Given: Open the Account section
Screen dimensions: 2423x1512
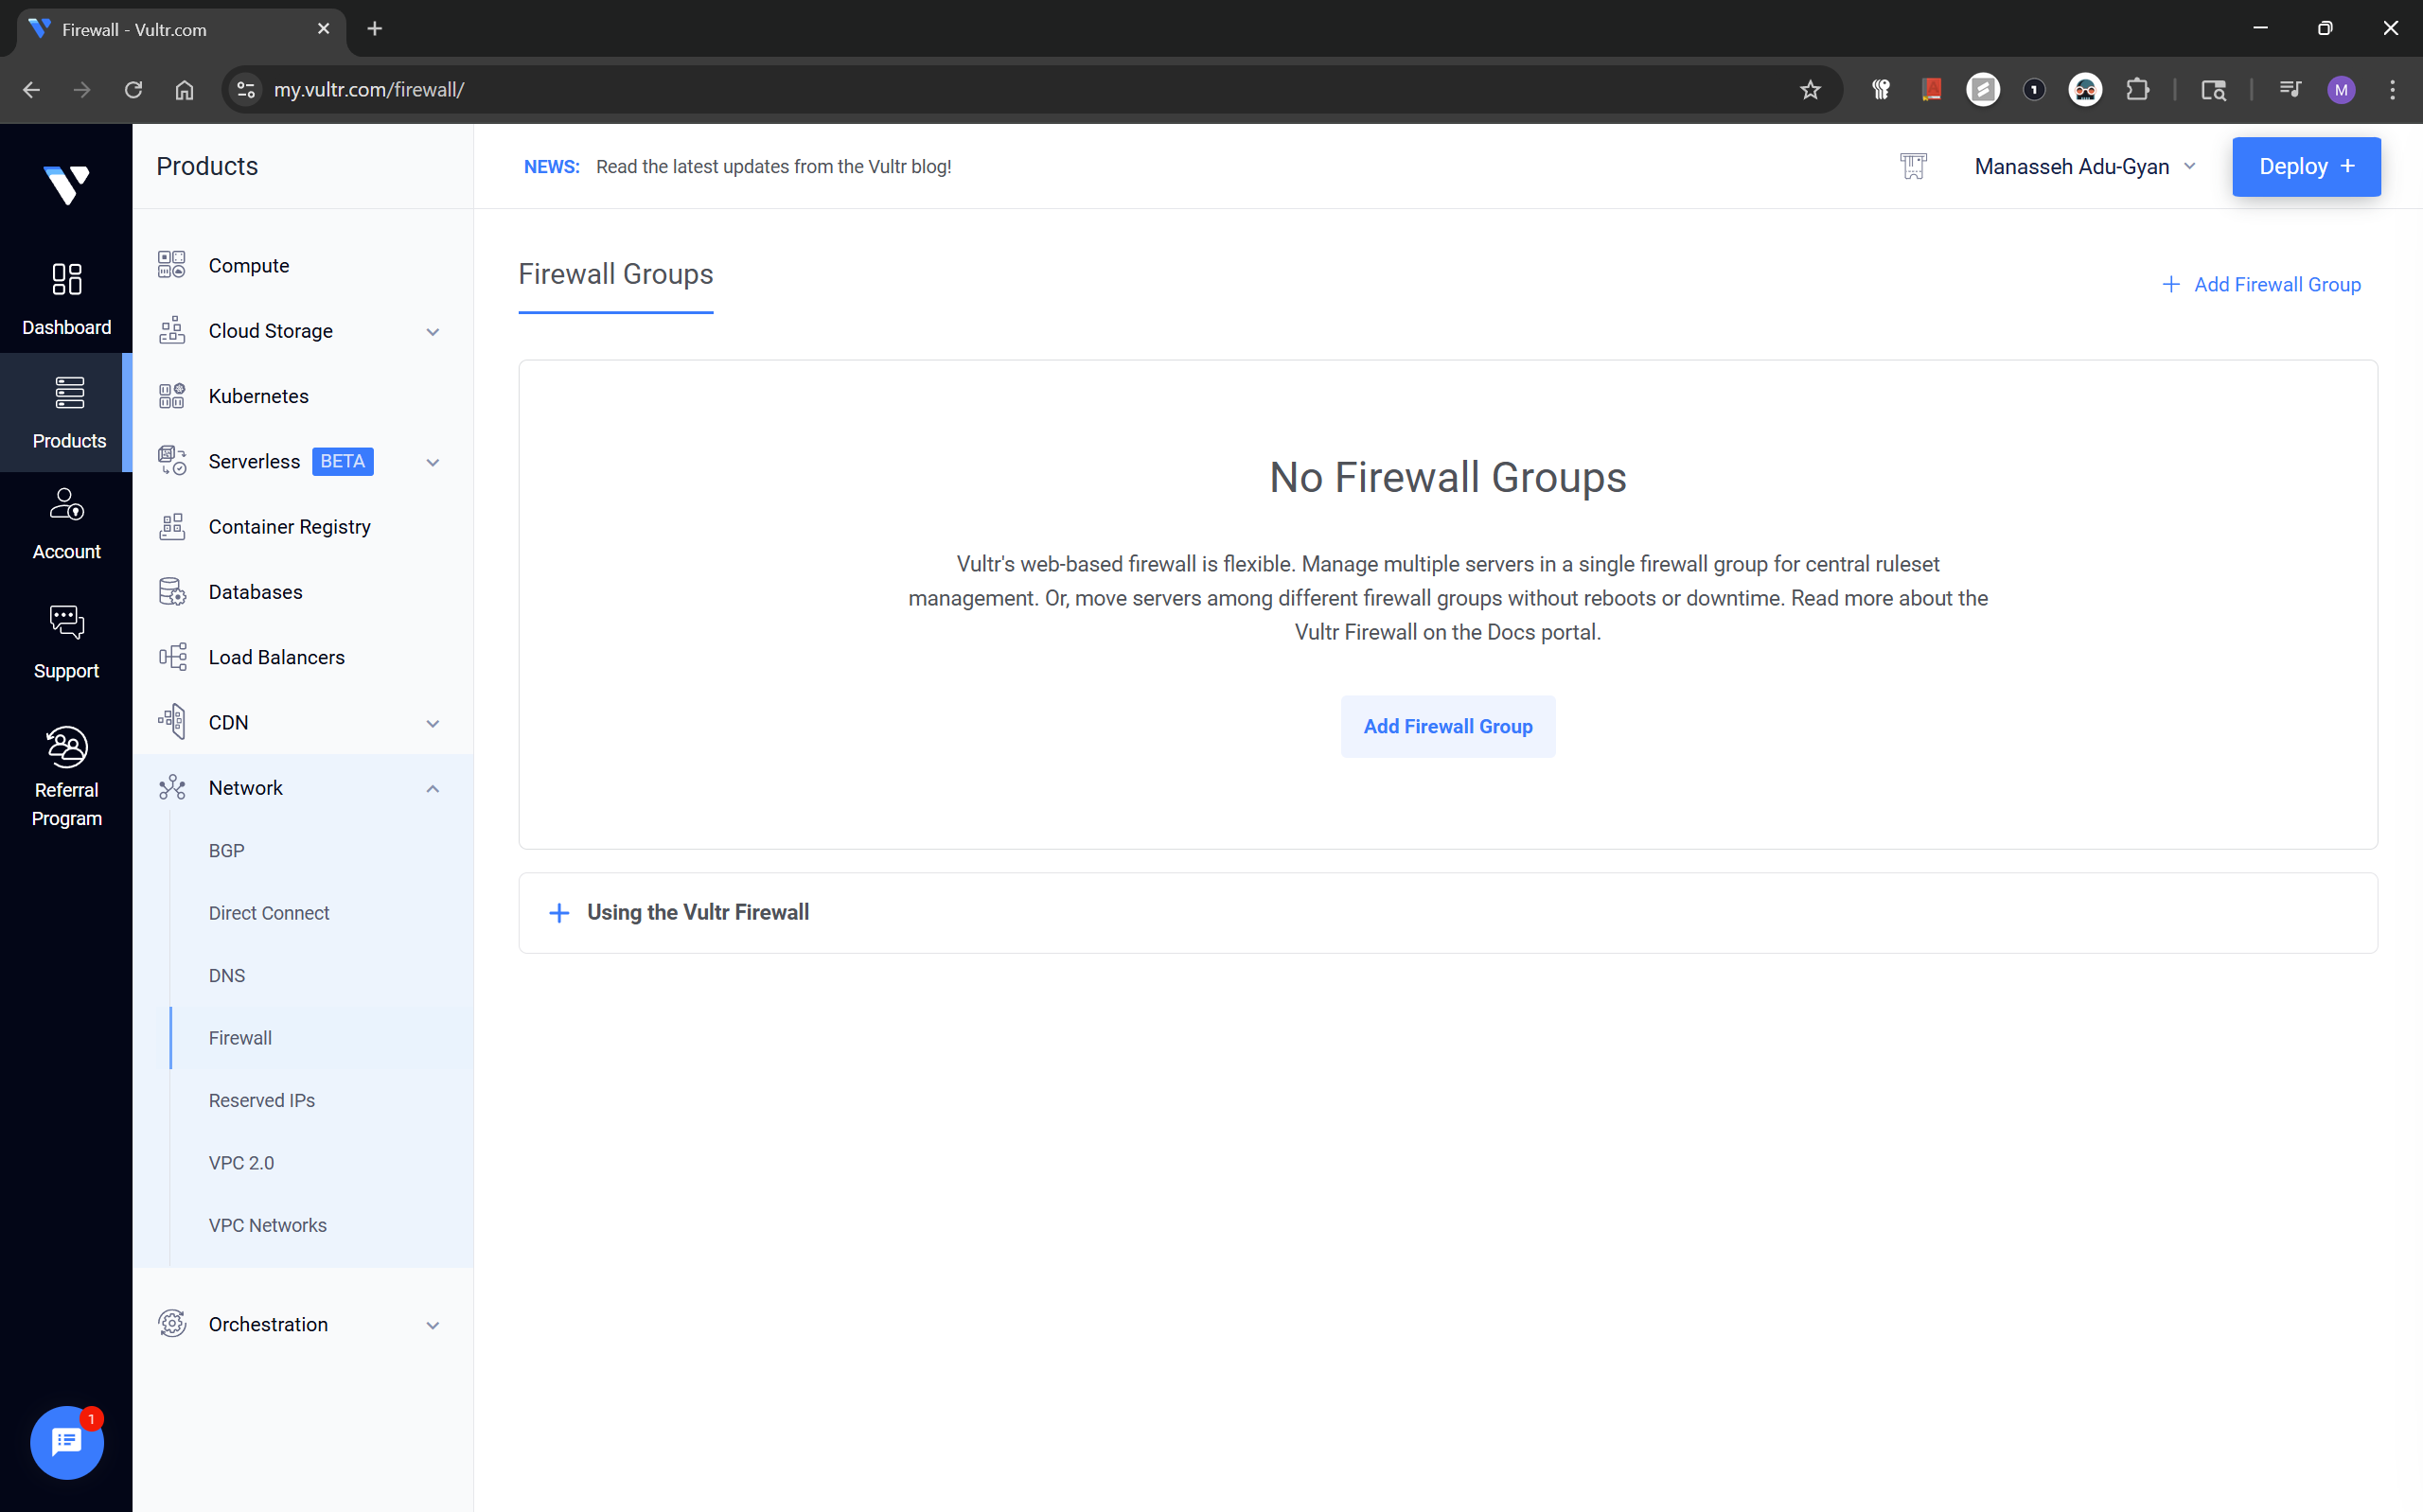Looking at the screenshot, I should [x=66, y=524].
